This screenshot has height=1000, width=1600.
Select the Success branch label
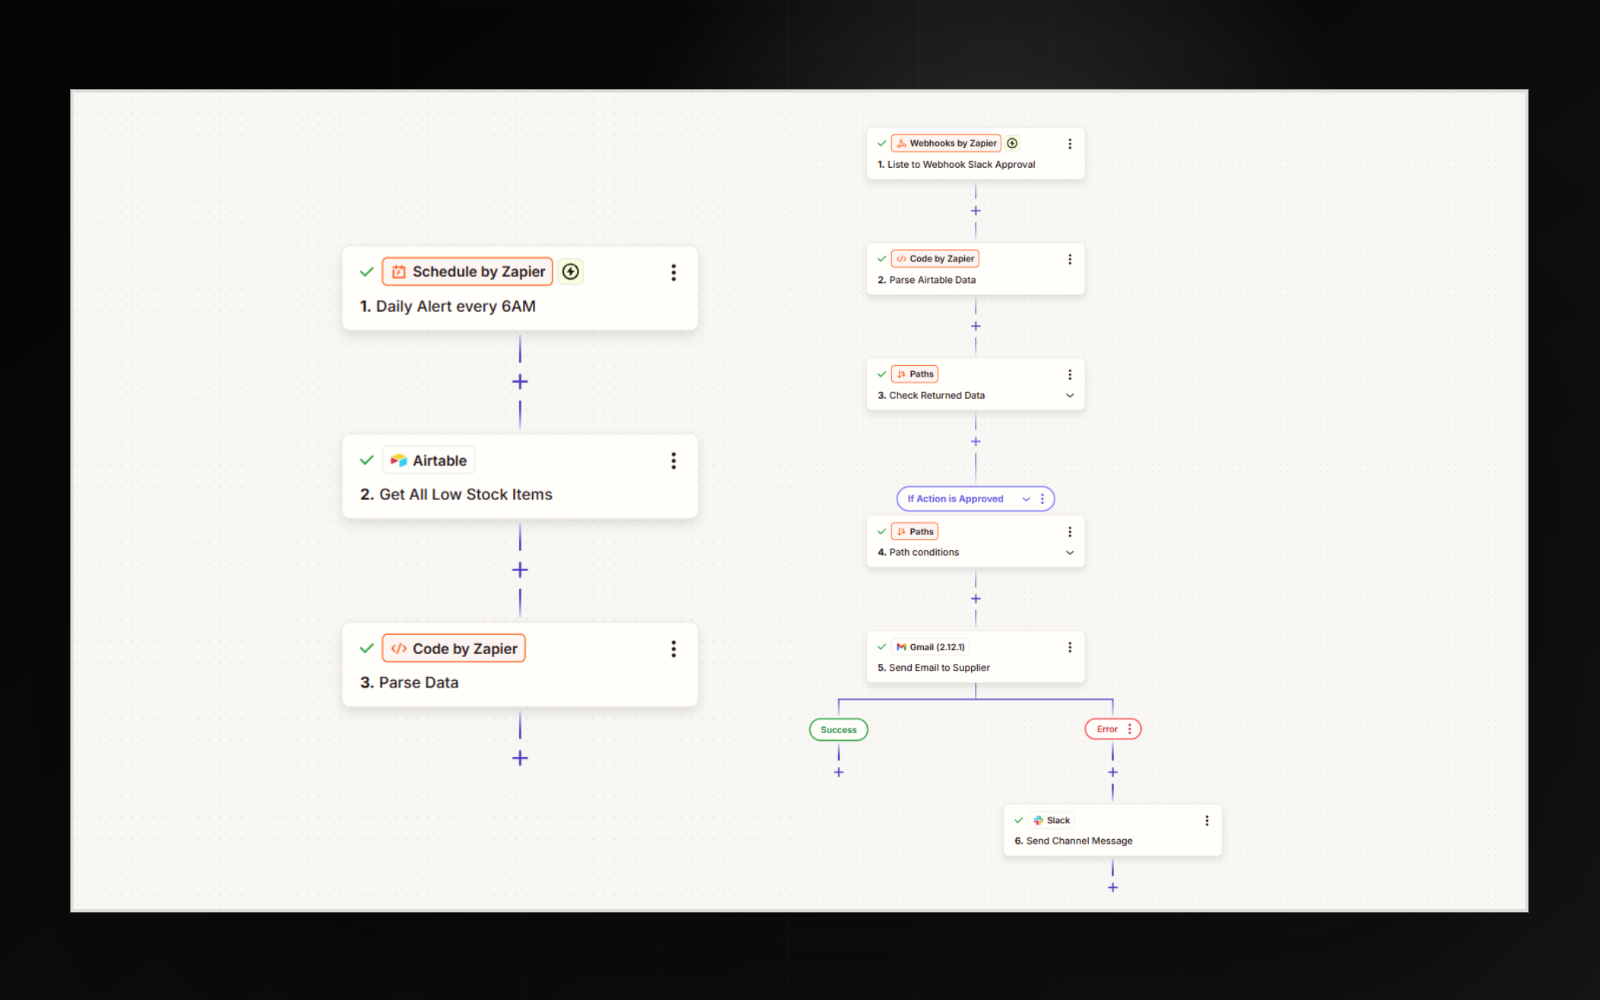(839, 730)
